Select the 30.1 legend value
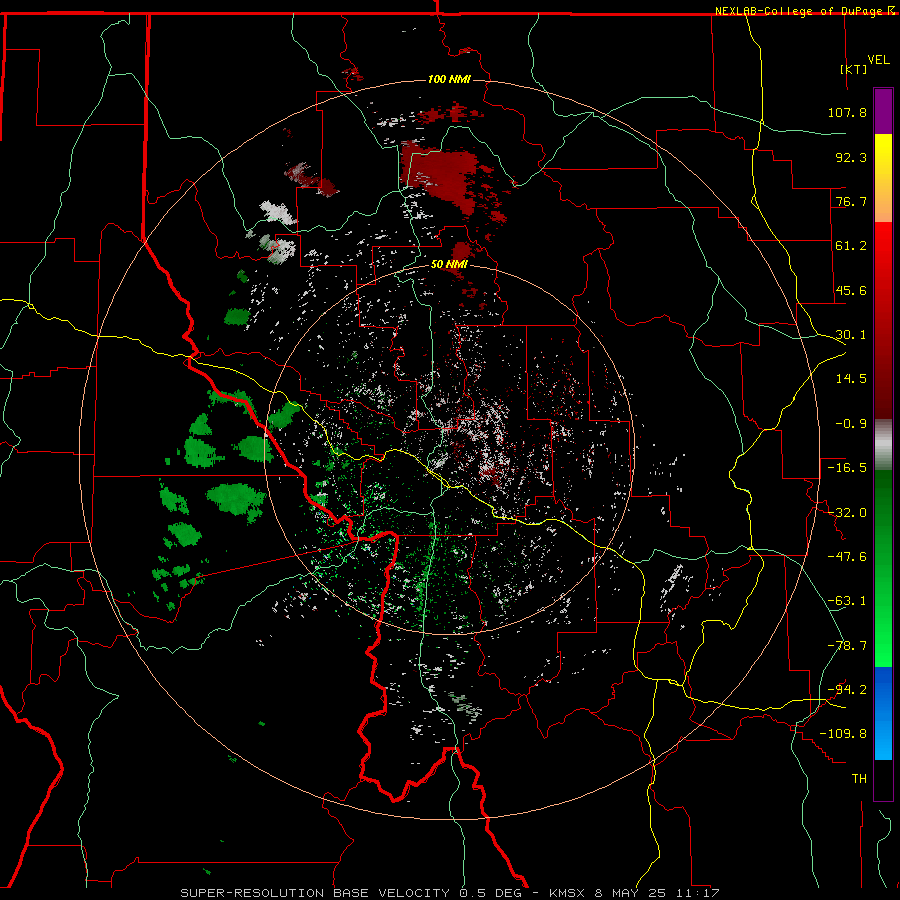Image resolution: width=900 pixels, height=900 pixels. (x=851, y=335)
